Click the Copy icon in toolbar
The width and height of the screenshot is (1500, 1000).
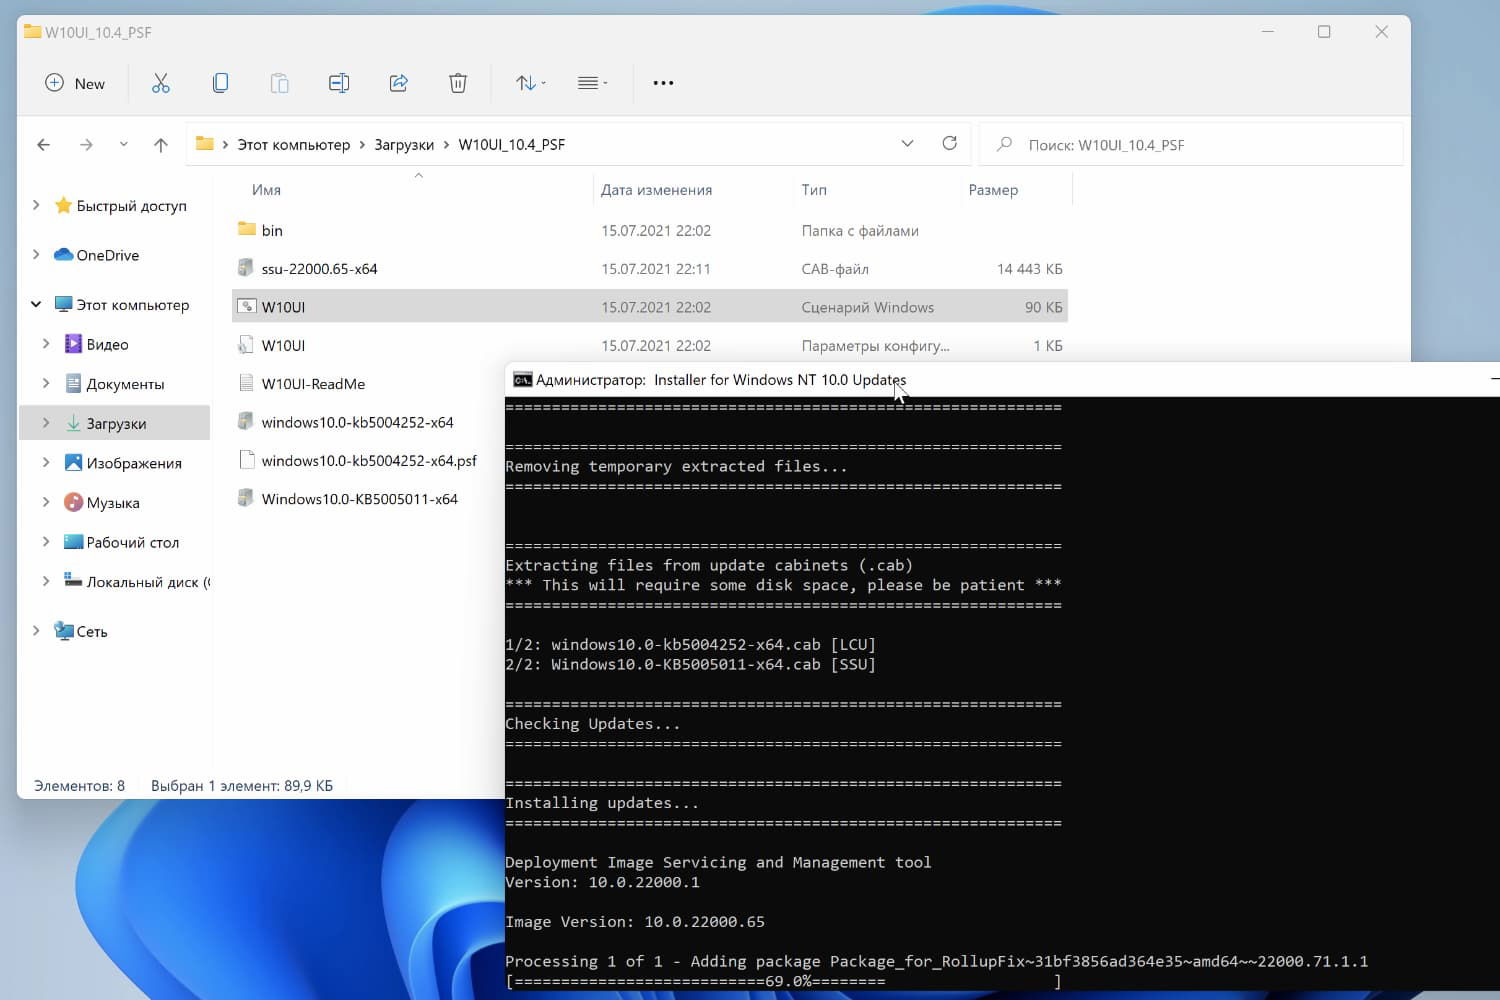coord(220,84)
